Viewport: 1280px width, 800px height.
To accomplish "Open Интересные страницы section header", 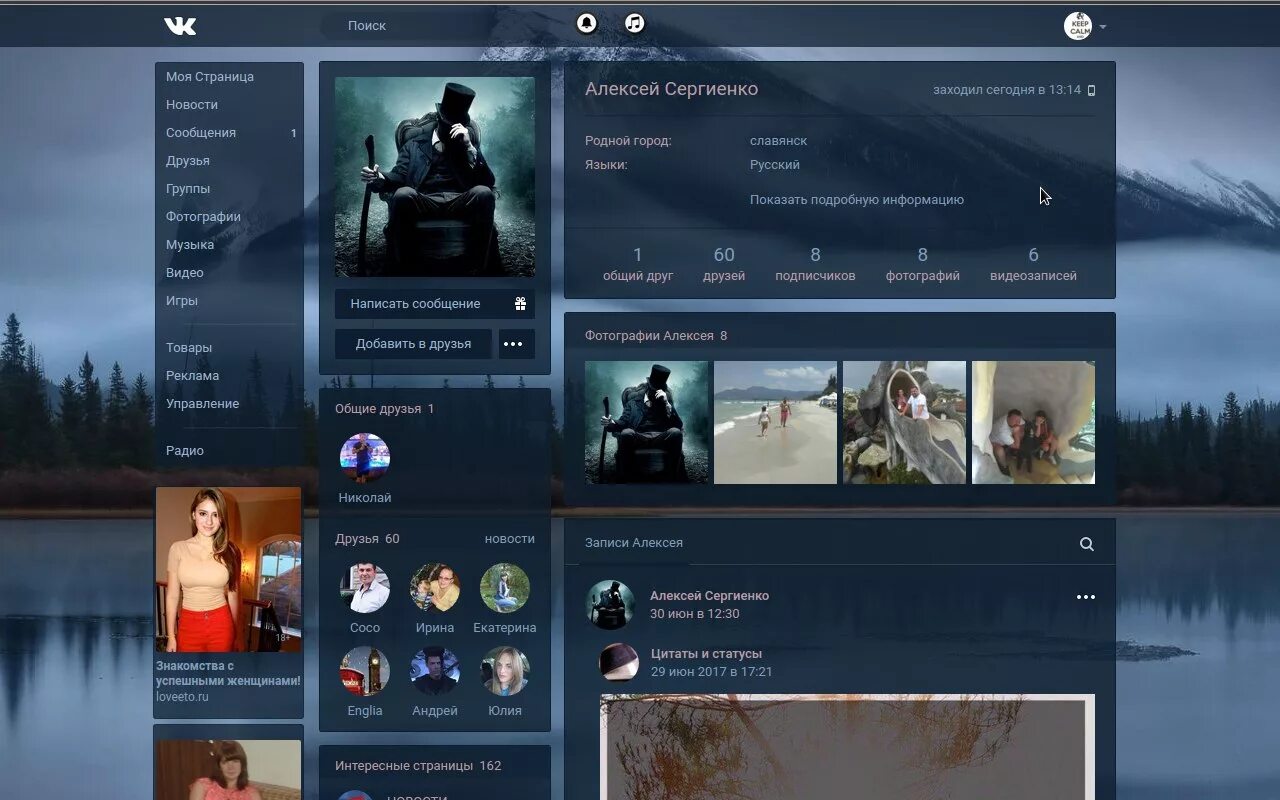I will 418,766.
